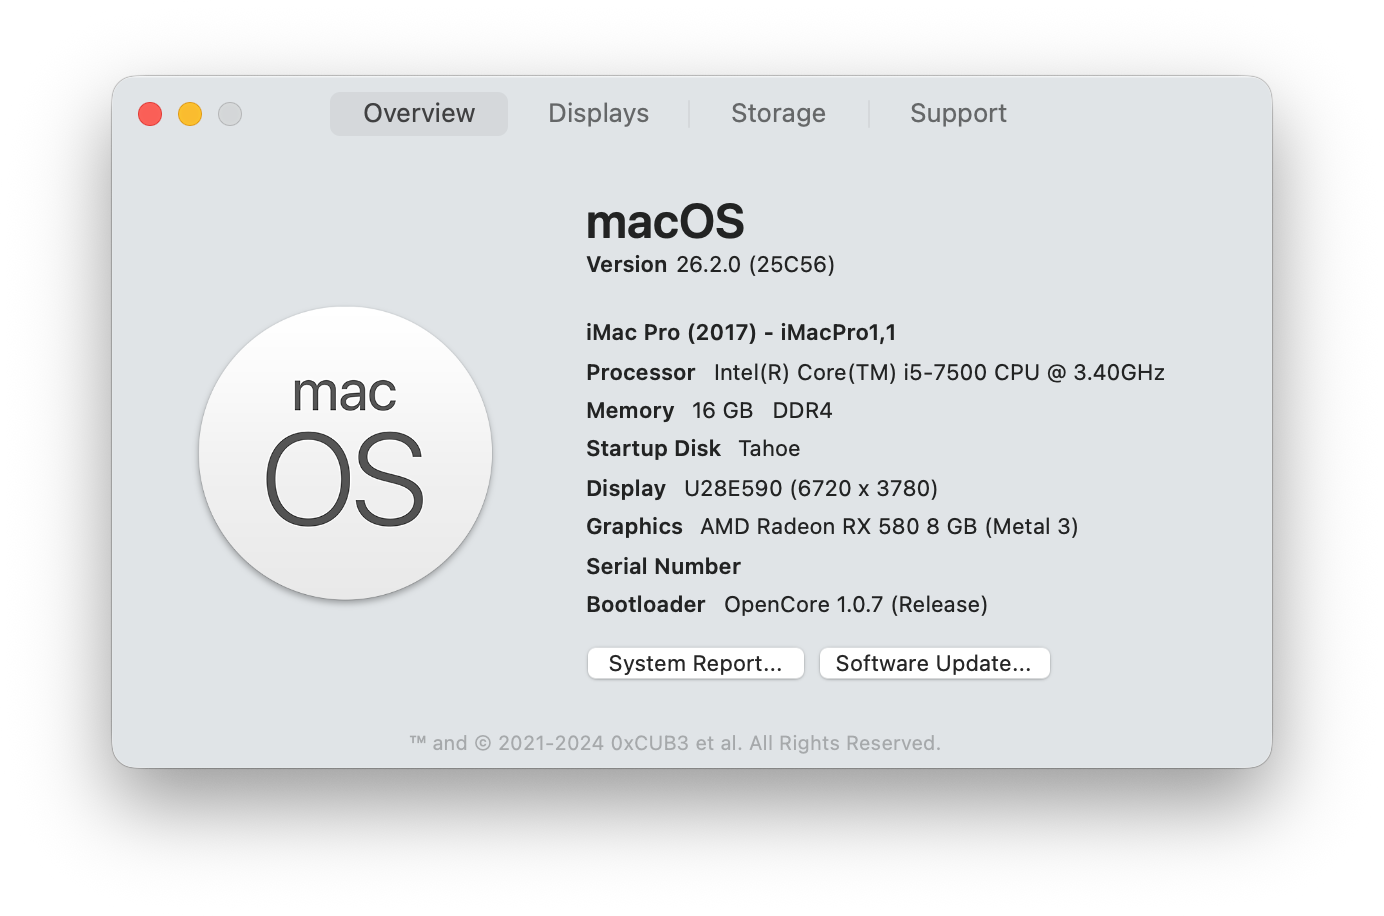Minimize the window using yellow button
Viewport: 1384px width, 916px height.
(190, 114)
